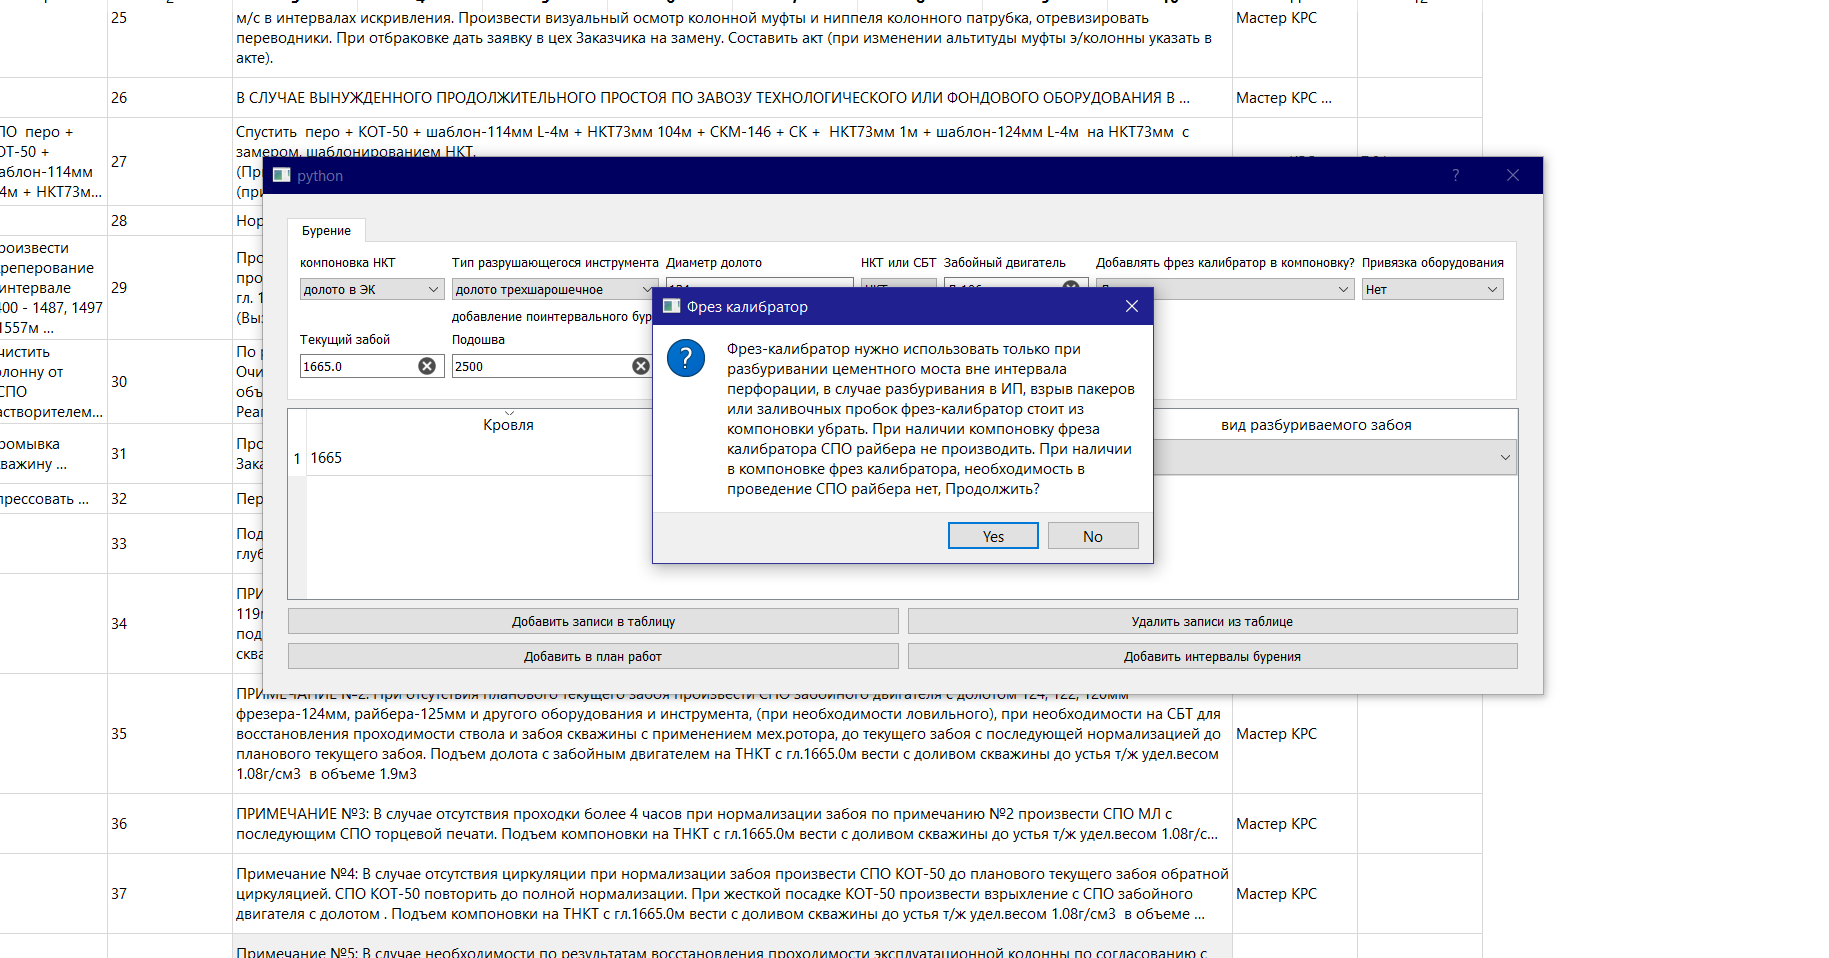
Task: Select row number 28 in the background table
Action: point(170,221)
